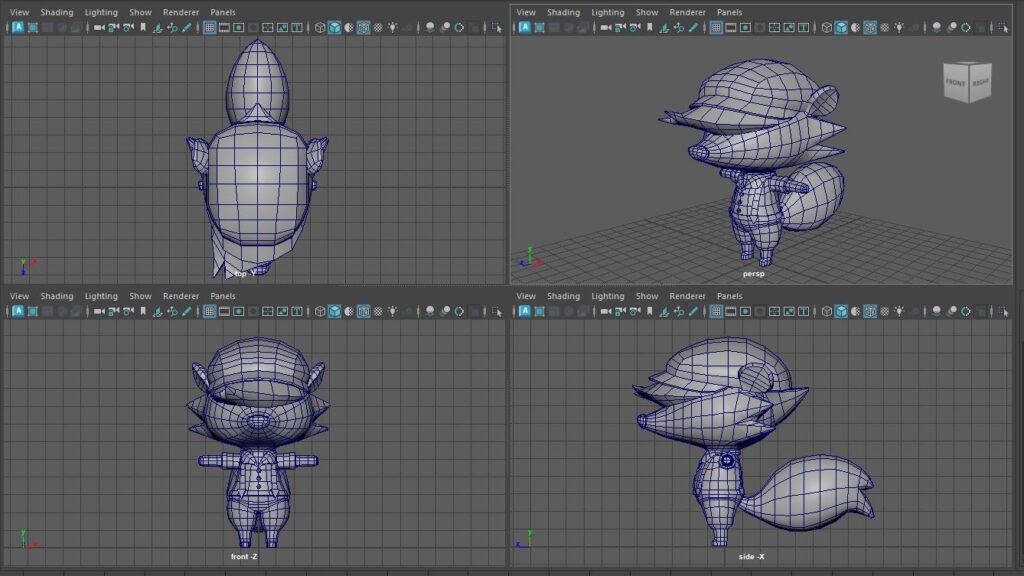Open the Renderer menu in the top panel
The width and height of the screenshot is (1024, 576).
coord(181,12)
